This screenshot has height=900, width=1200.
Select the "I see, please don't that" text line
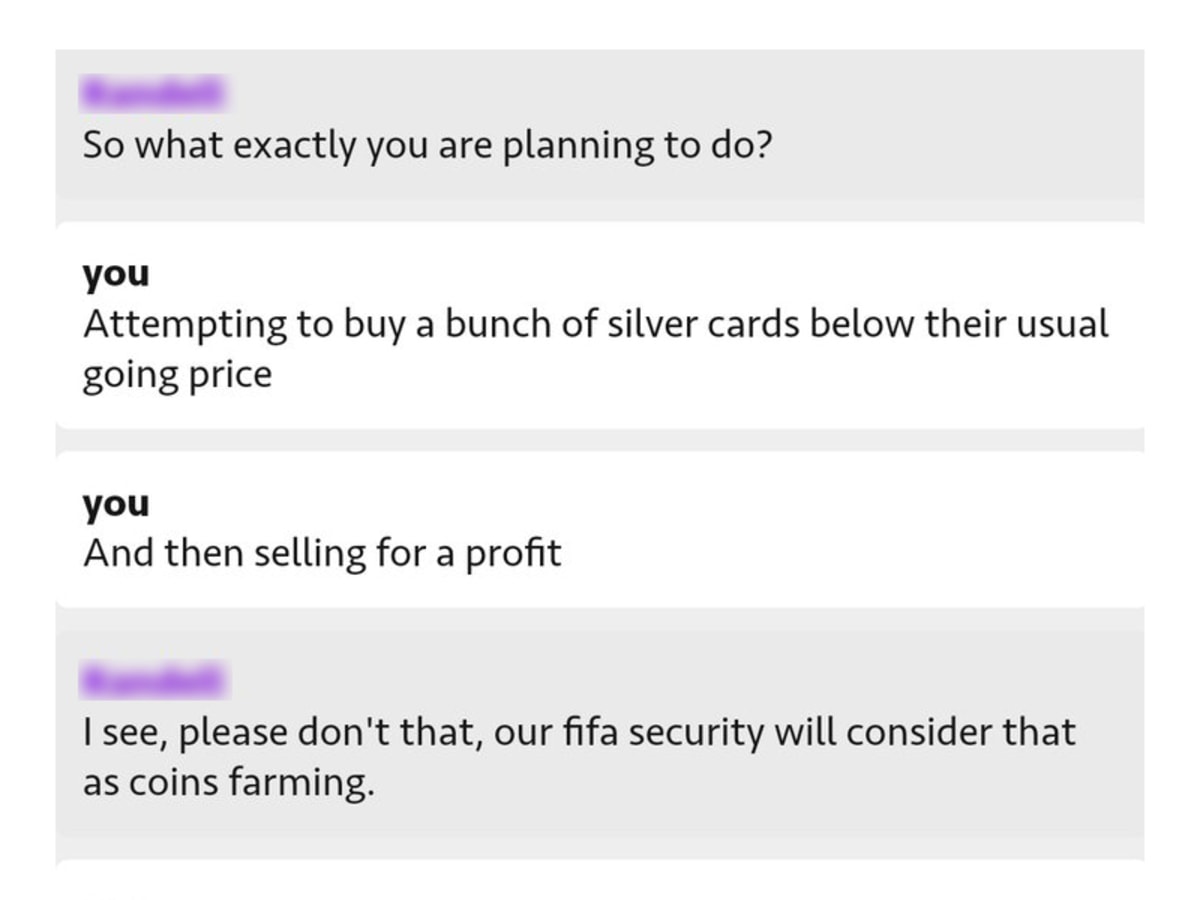(579, 732)
